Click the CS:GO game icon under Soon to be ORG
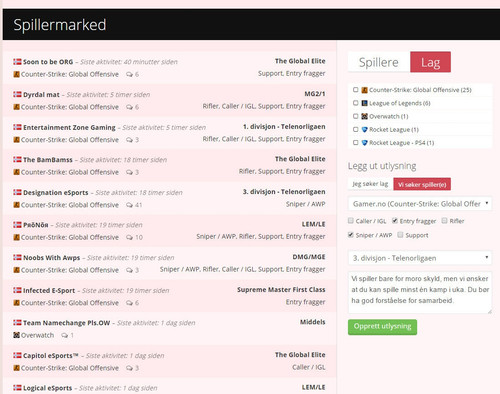The image size is (500, 394). (16, 74)
